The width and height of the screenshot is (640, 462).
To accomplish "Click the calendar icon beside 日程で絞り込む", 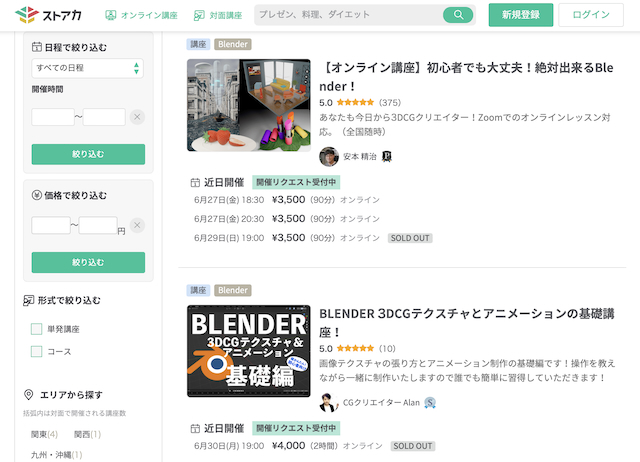I will (37, 47).
